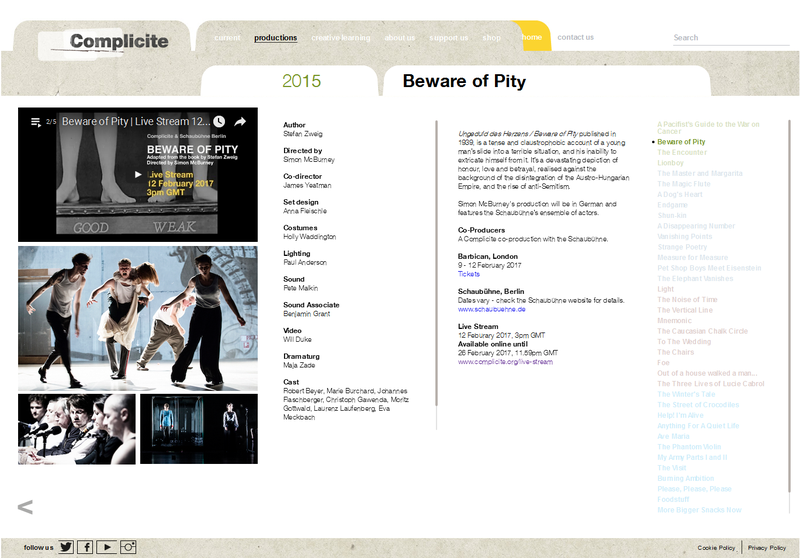This screenshot has height=558, width=800.
Task: Select Lionboy production
Action: [670, 163]
